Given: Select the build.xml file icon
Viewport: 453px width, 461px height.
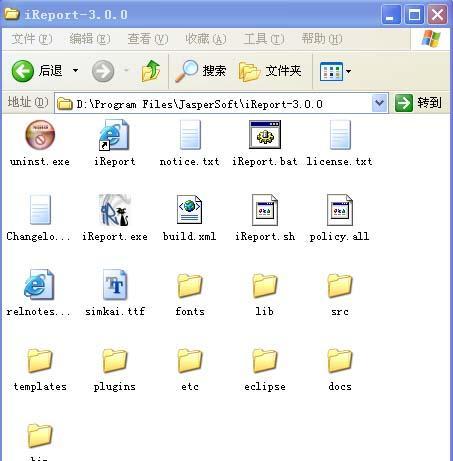Looking at the screenshot, I should tap(189, 209).
